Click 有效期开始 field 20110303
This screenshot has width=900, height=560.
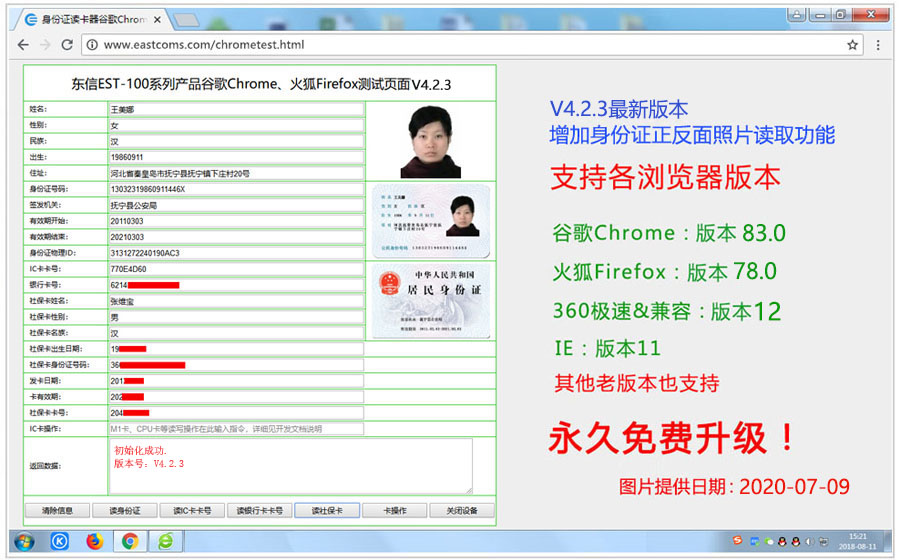click(x=236, y=221)
